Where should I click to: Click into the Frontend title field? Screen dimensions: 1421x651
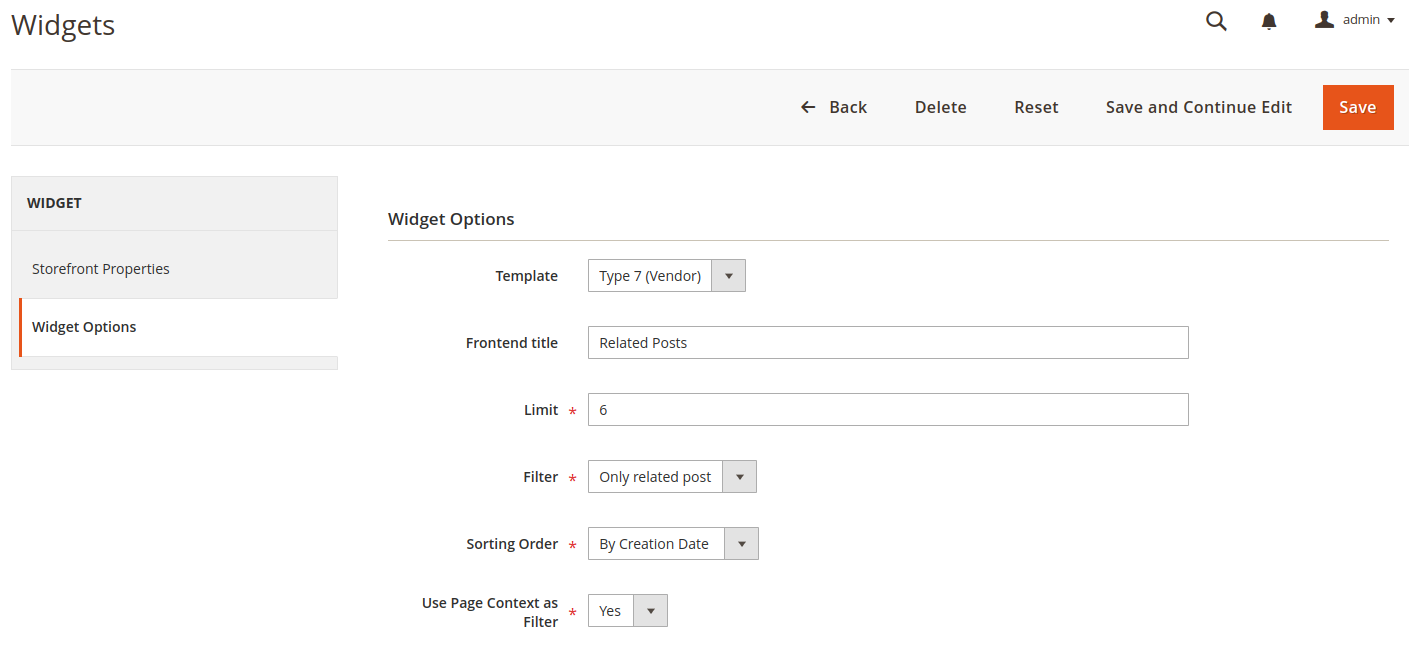click(887, 342)
